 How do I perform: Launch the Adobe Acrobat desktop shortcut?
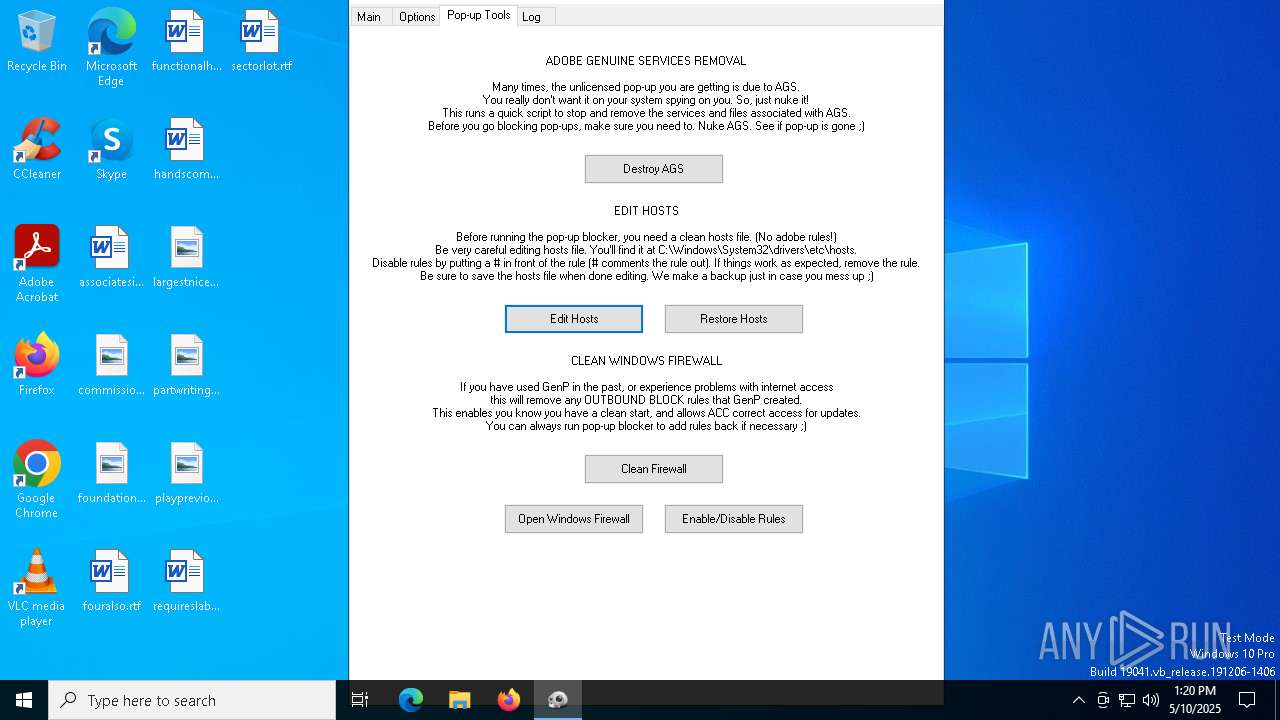coord(37,264)
